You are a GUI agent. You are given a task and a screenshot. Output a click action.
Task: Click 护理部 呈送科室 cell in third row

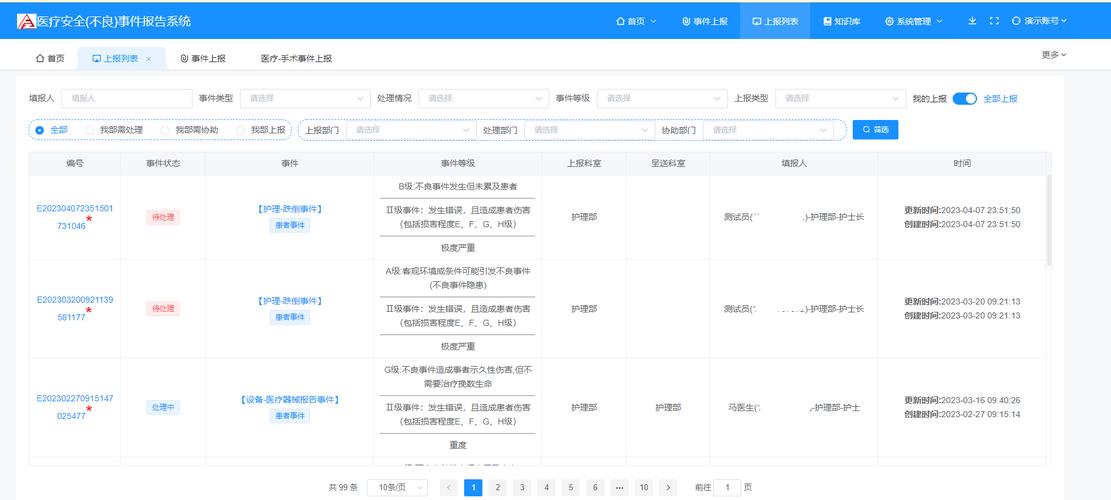[667, 407]
